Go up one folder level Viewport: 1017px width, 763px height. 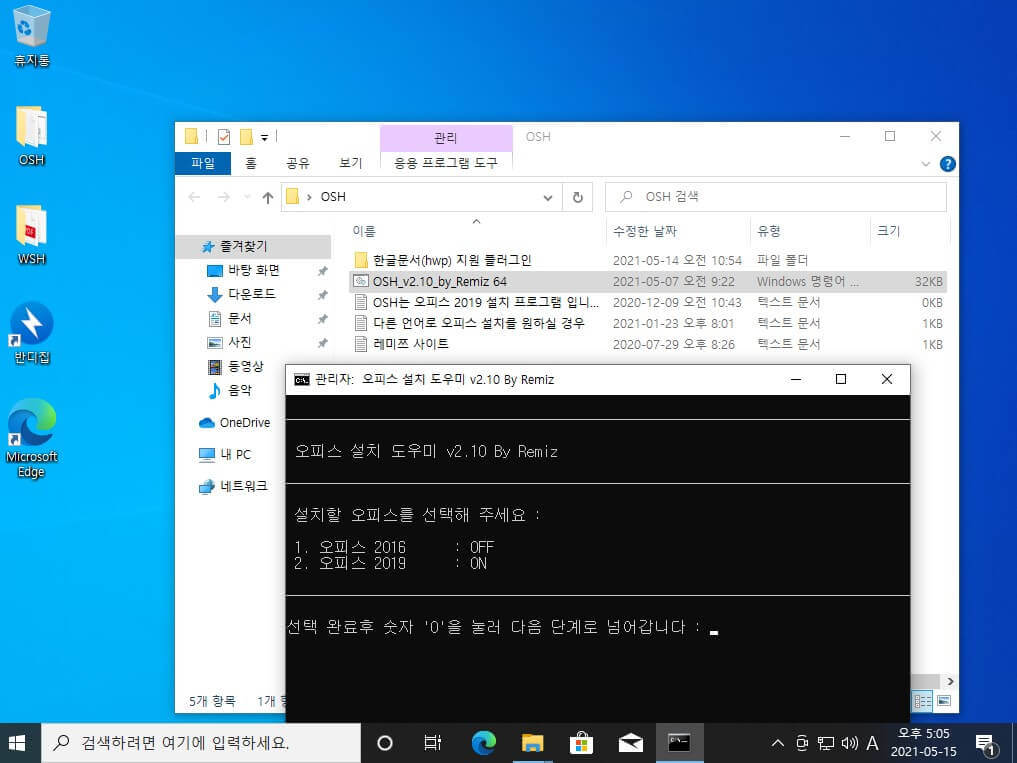[267, 197]
